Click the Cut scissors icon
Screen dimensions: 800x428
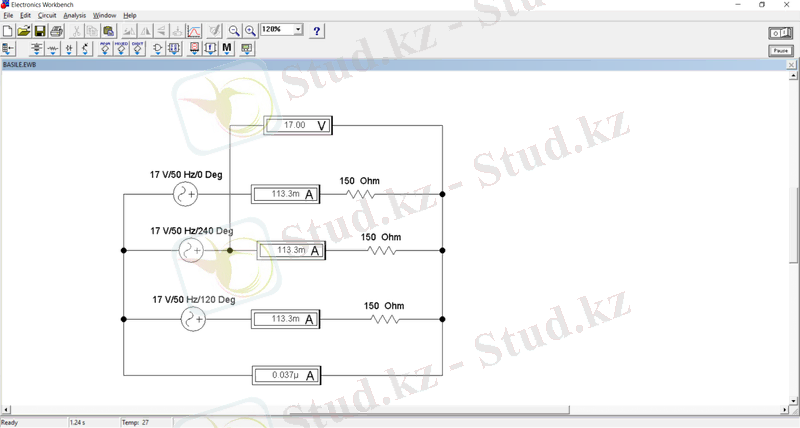(x=76, y=31)
